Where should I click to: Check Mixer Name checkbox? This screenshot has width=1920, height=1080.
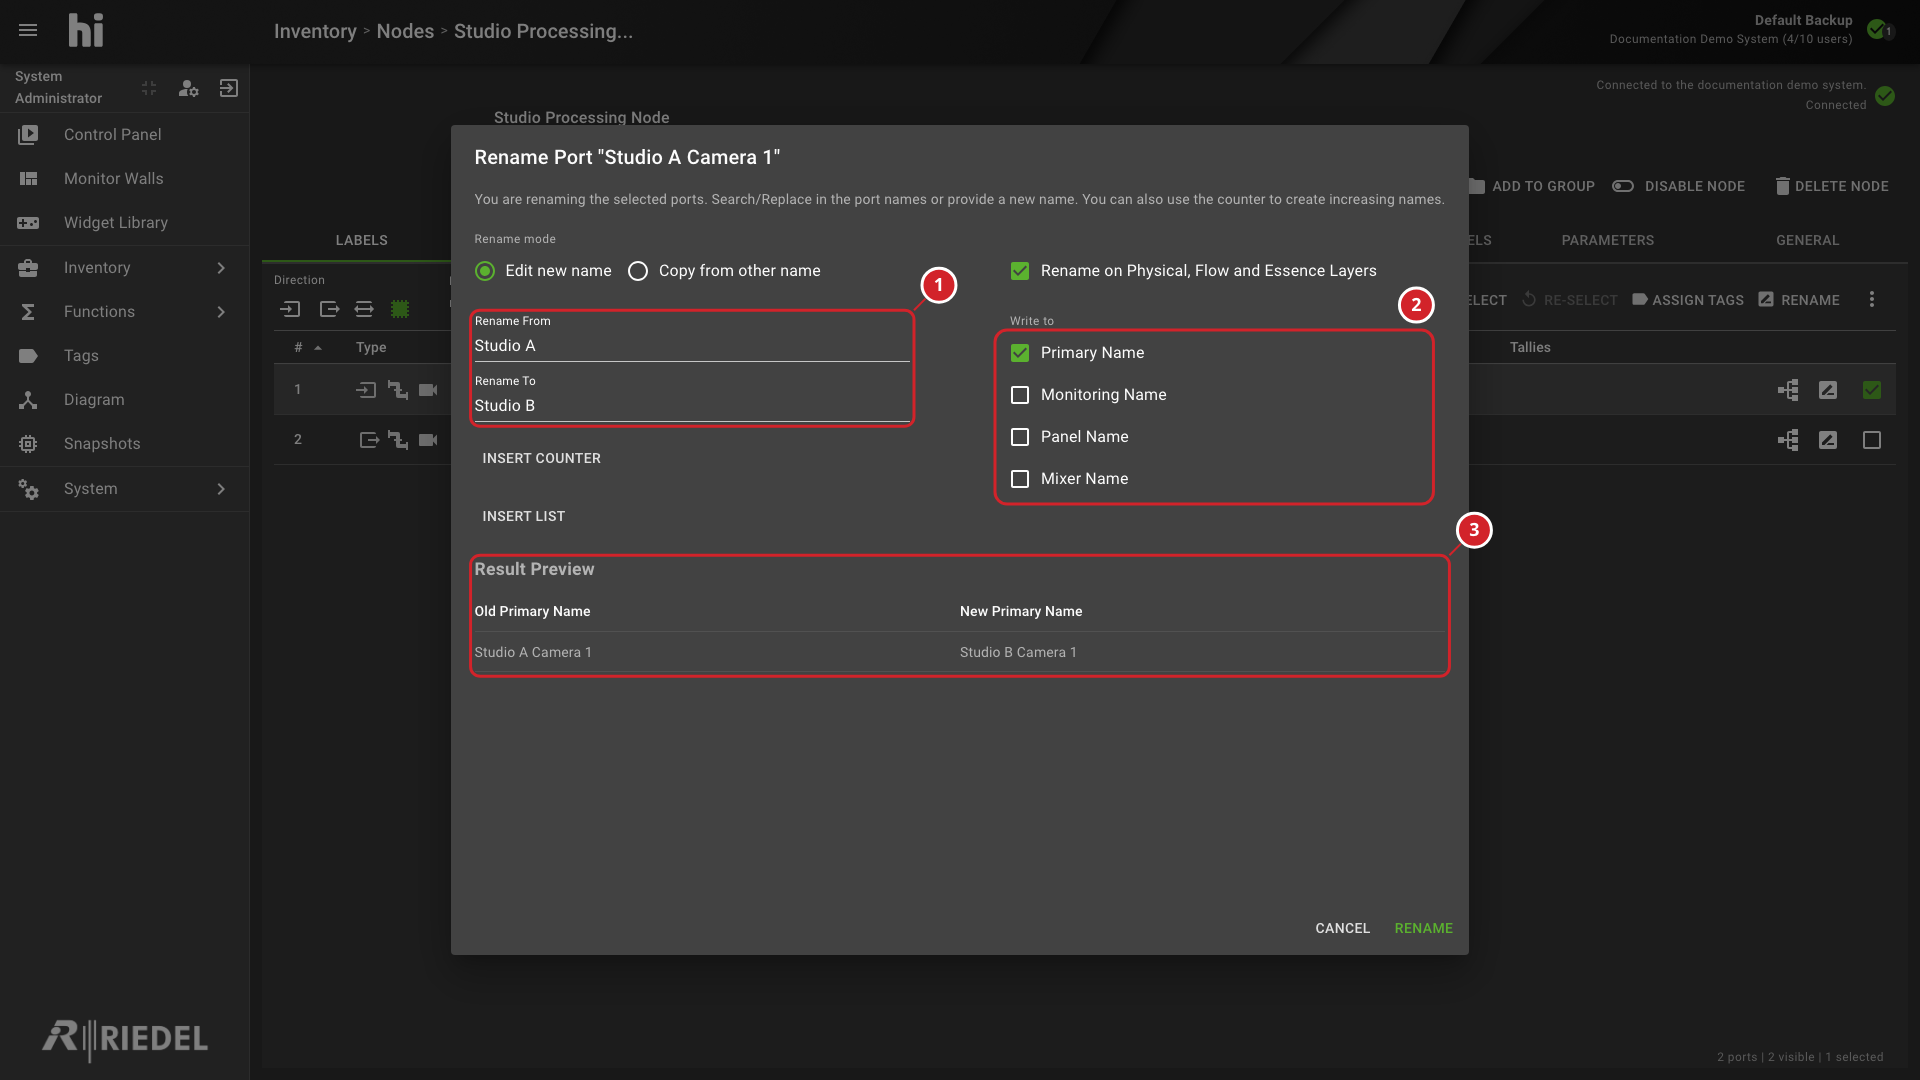click(x=1020, y=479)
